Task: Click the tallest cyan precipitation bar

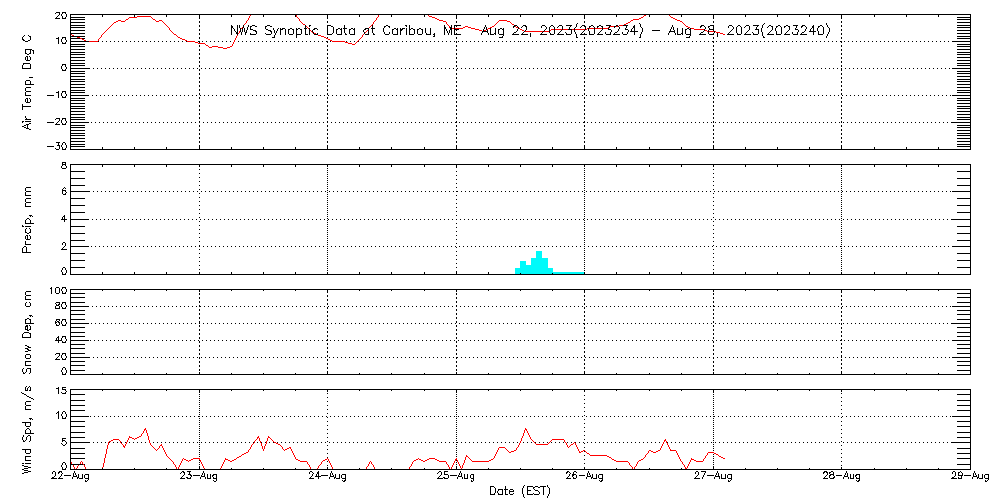Action: [538, 262]
